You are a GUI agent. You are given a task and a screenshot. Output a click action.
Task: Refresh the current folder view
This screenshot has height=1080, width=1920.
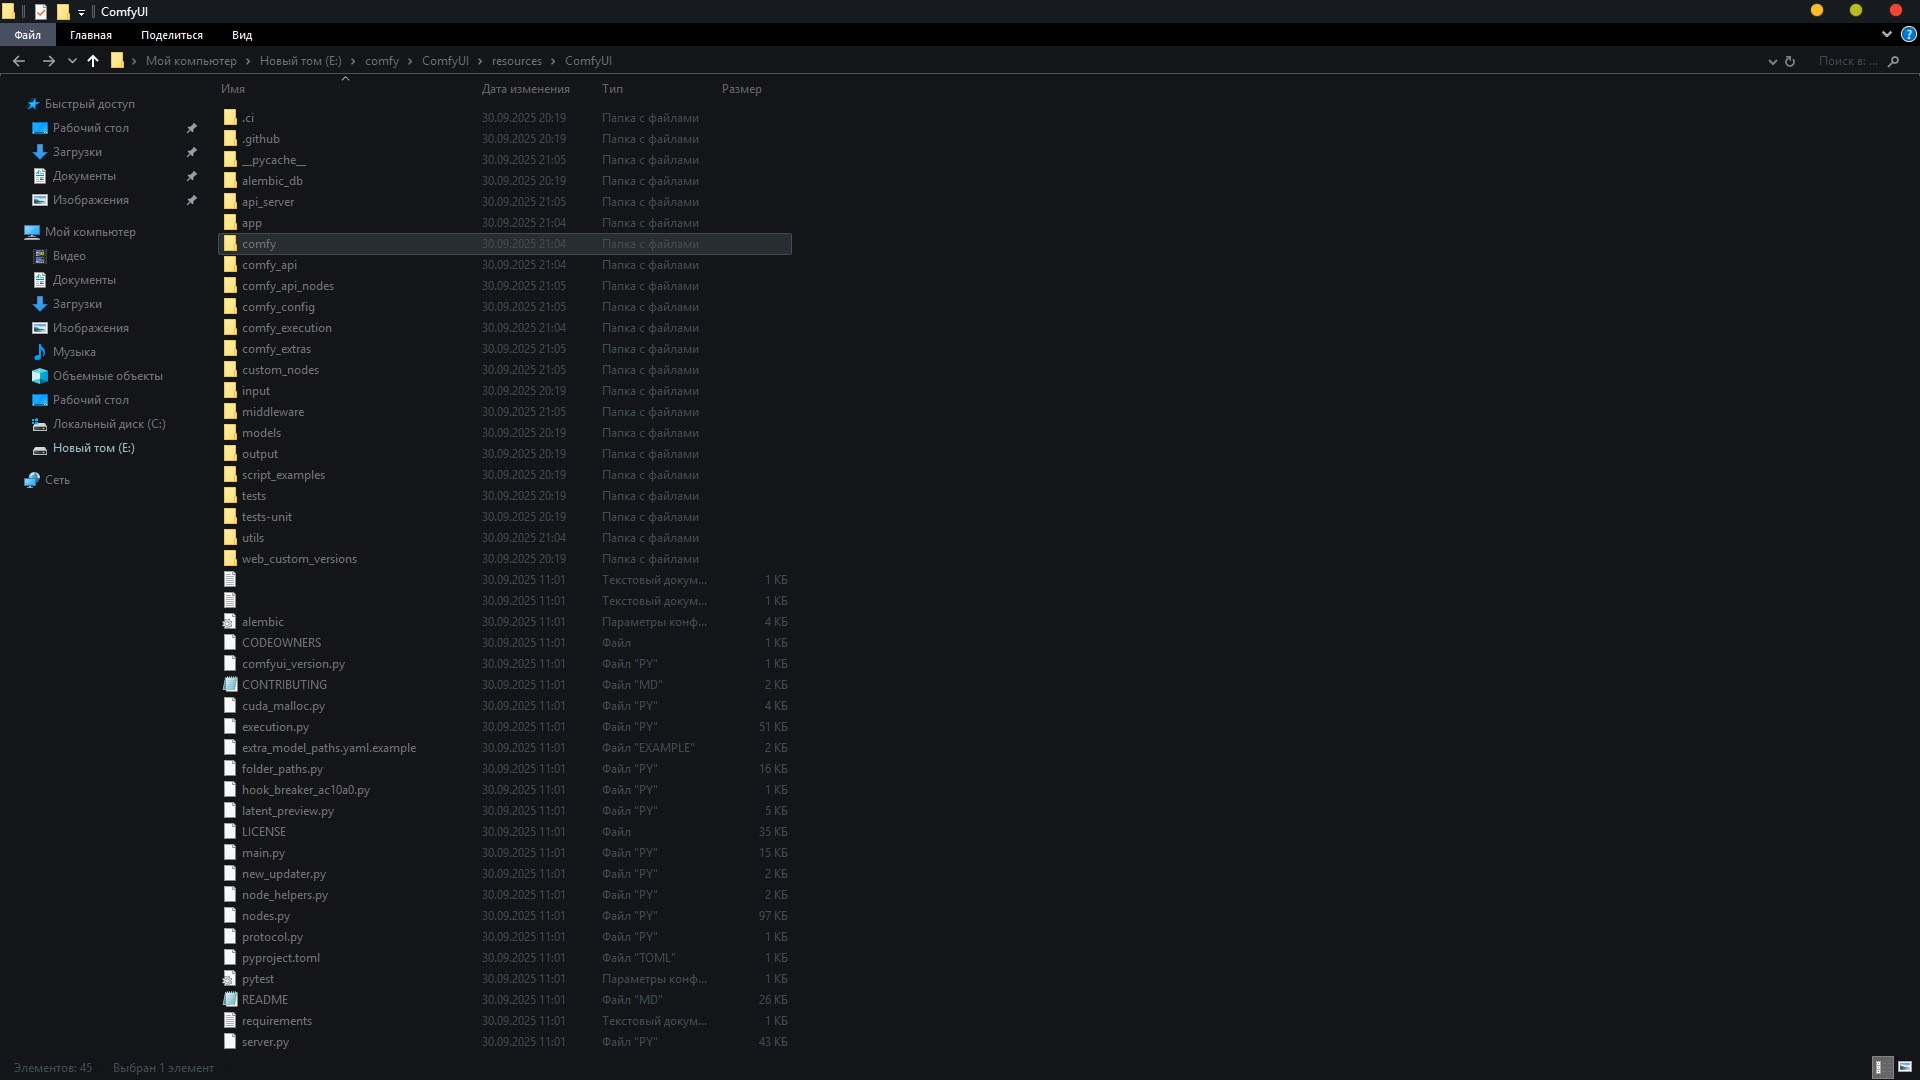[x=1790, y=61]
